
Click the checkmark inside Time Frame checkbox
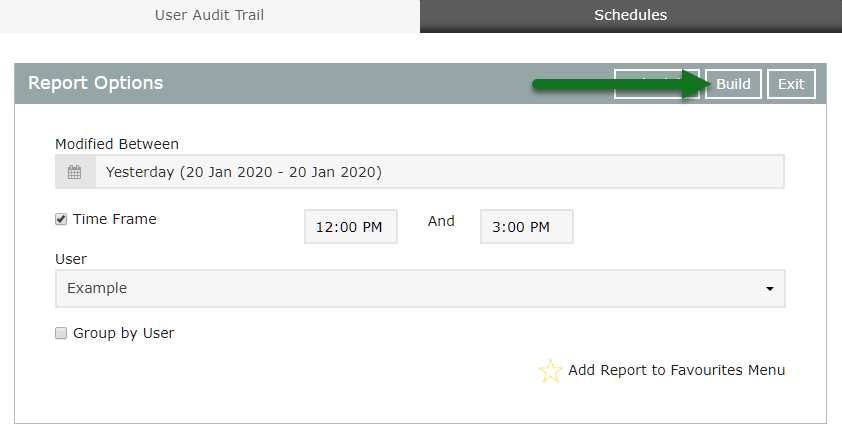61,219
